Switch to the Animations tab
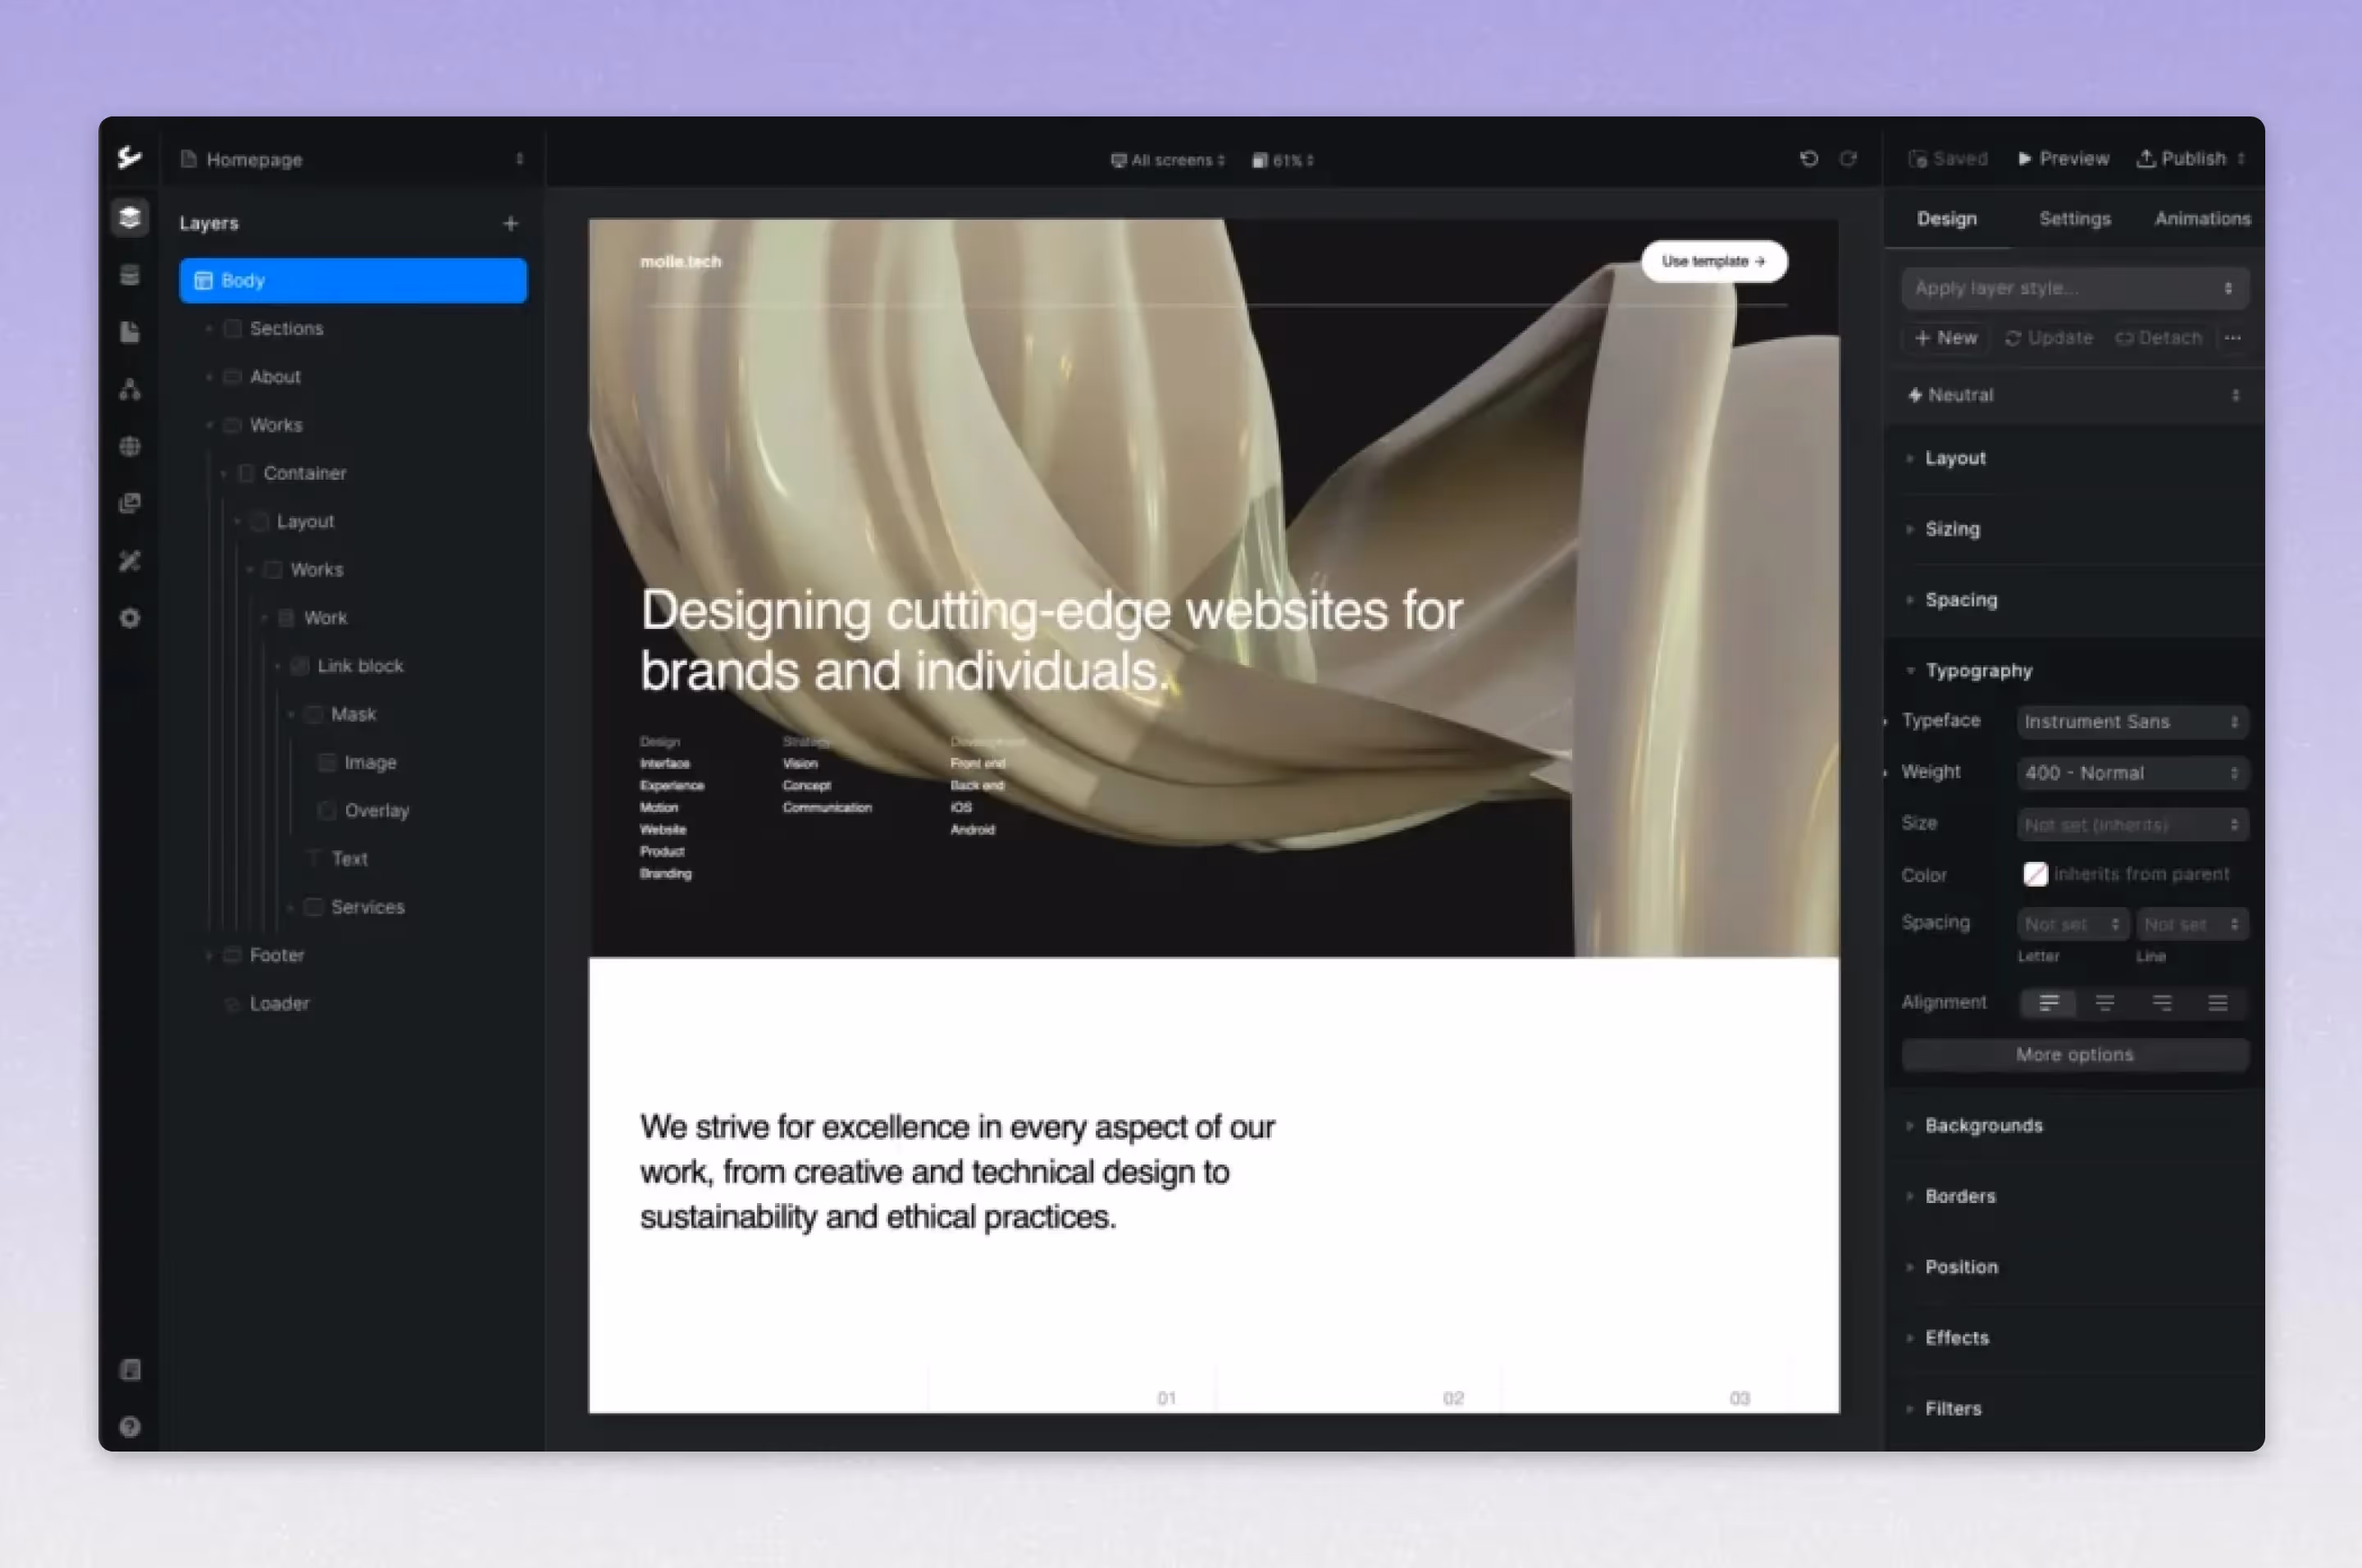Image resolution: width=2362 pixels, height=1568 pixels. tap(2202, 219)
